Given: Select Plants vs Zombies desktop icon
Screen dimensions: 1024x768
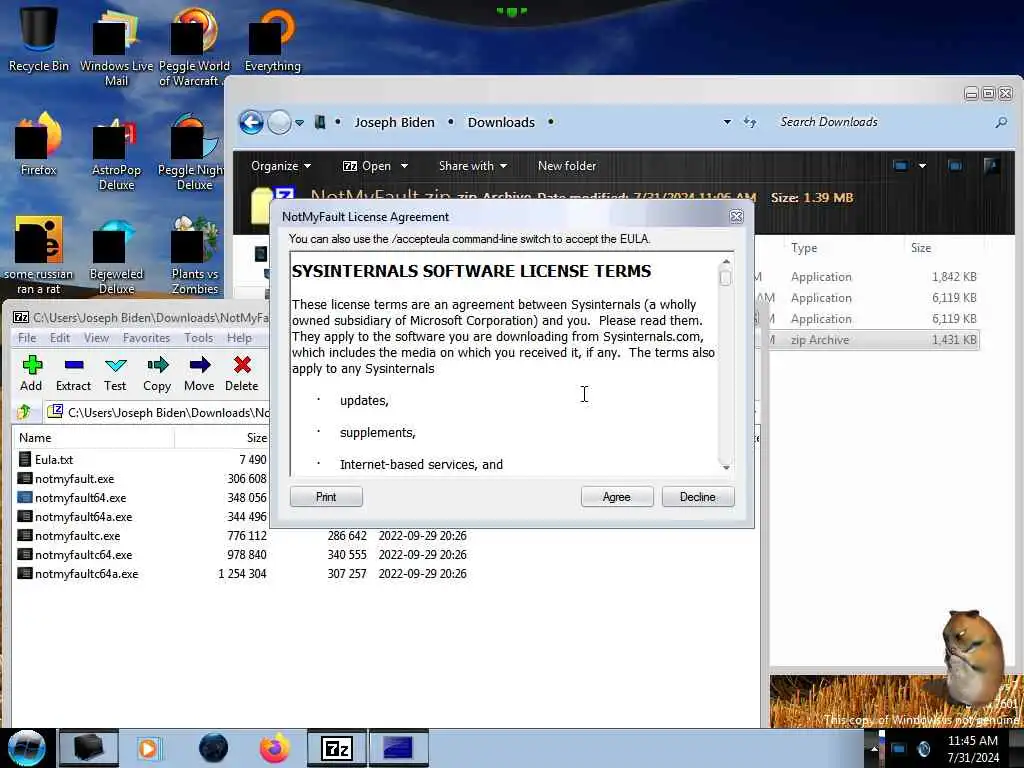Looking at the screenshot, I should (x=195, y=257).
